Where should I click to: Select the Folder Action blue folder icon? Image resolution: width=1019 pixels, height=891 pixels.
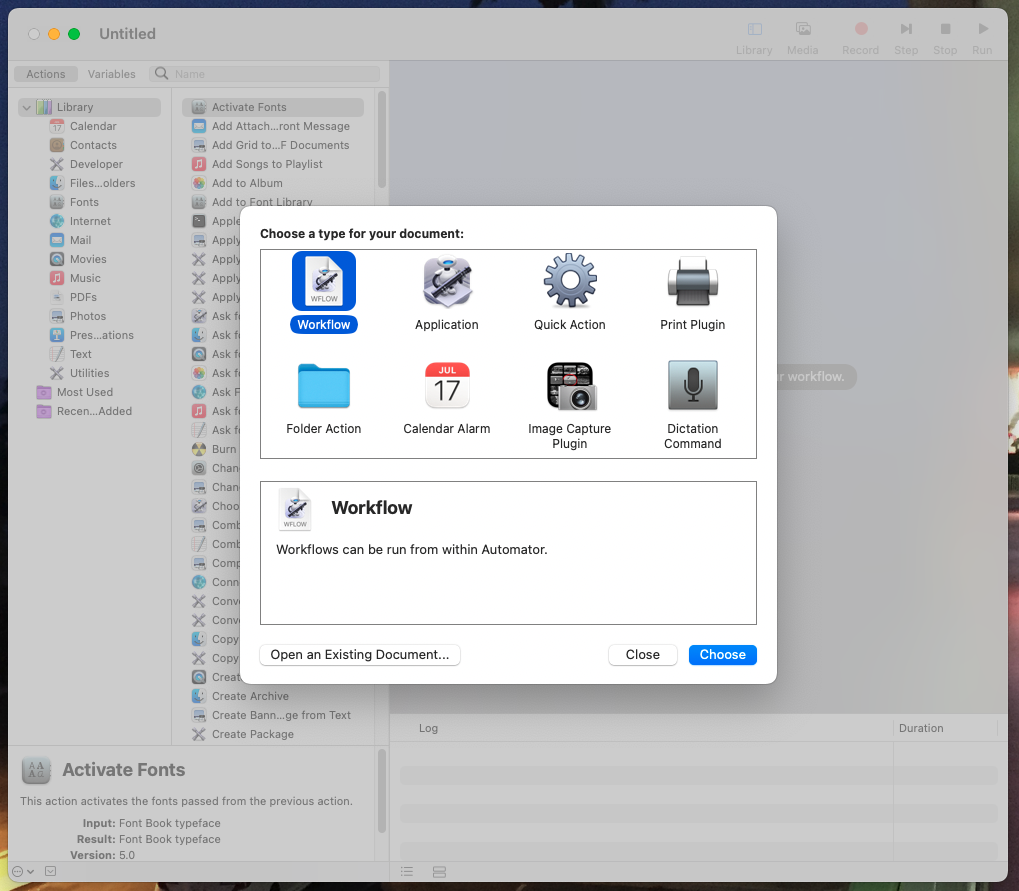323,385
